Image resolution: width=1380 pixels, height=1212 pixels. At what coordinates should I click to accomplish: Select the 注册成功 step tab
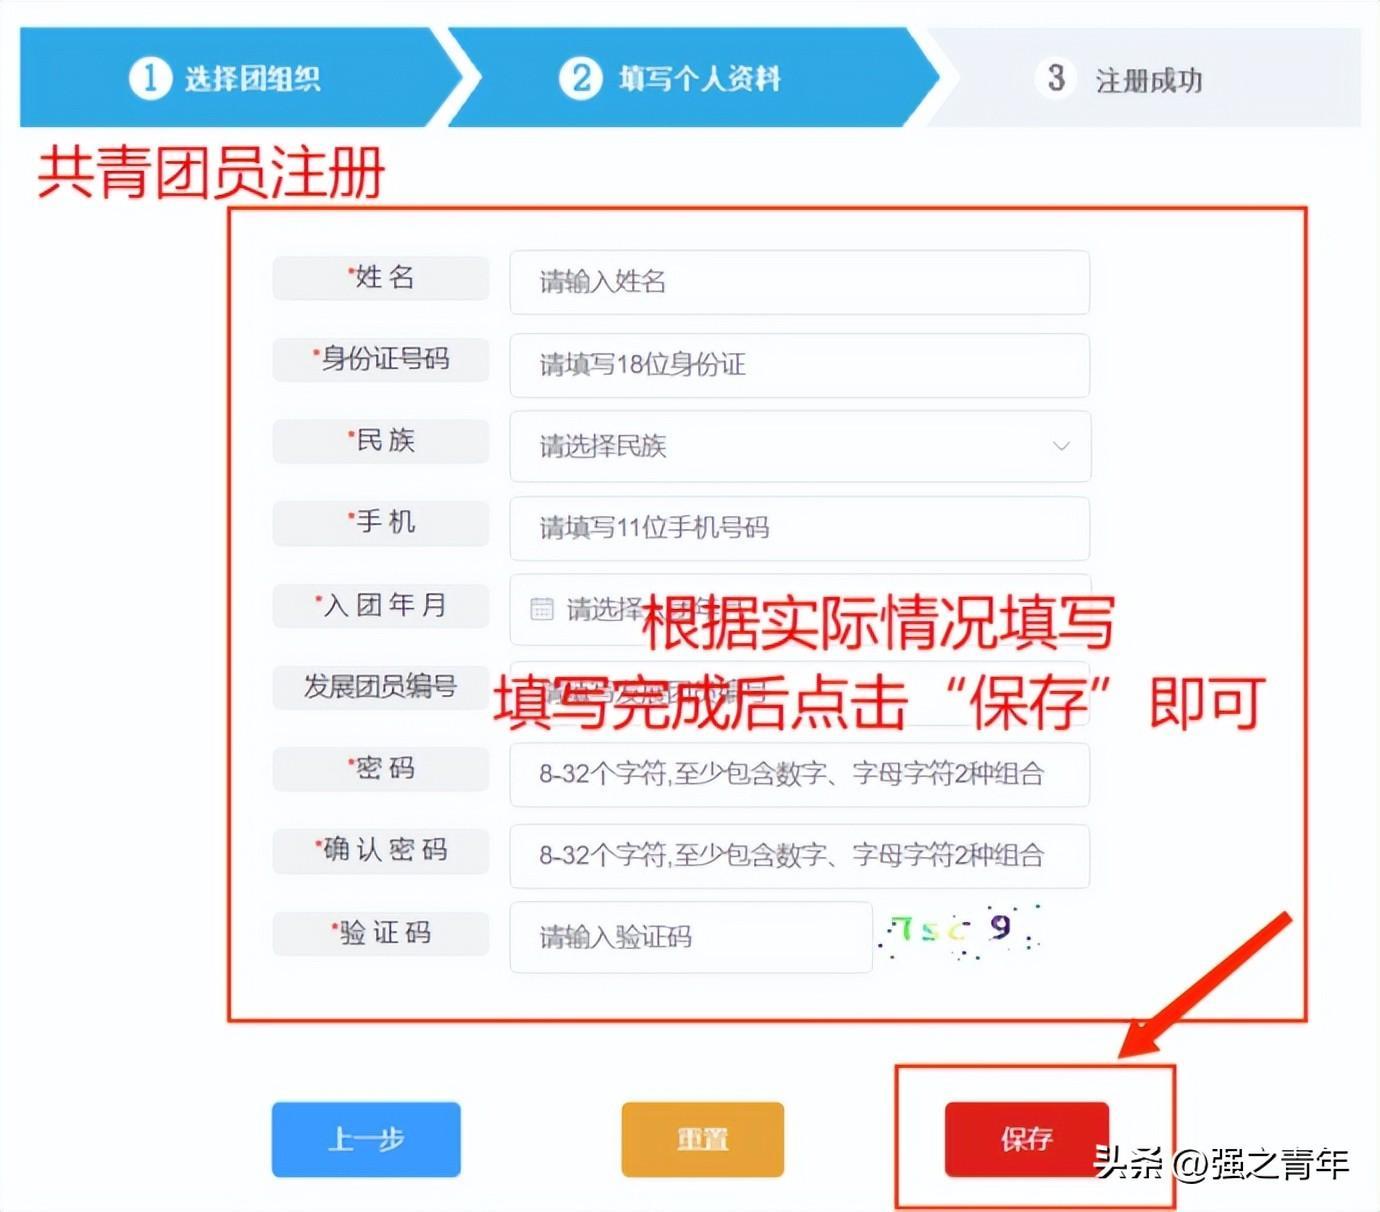tap(1145, 77)
